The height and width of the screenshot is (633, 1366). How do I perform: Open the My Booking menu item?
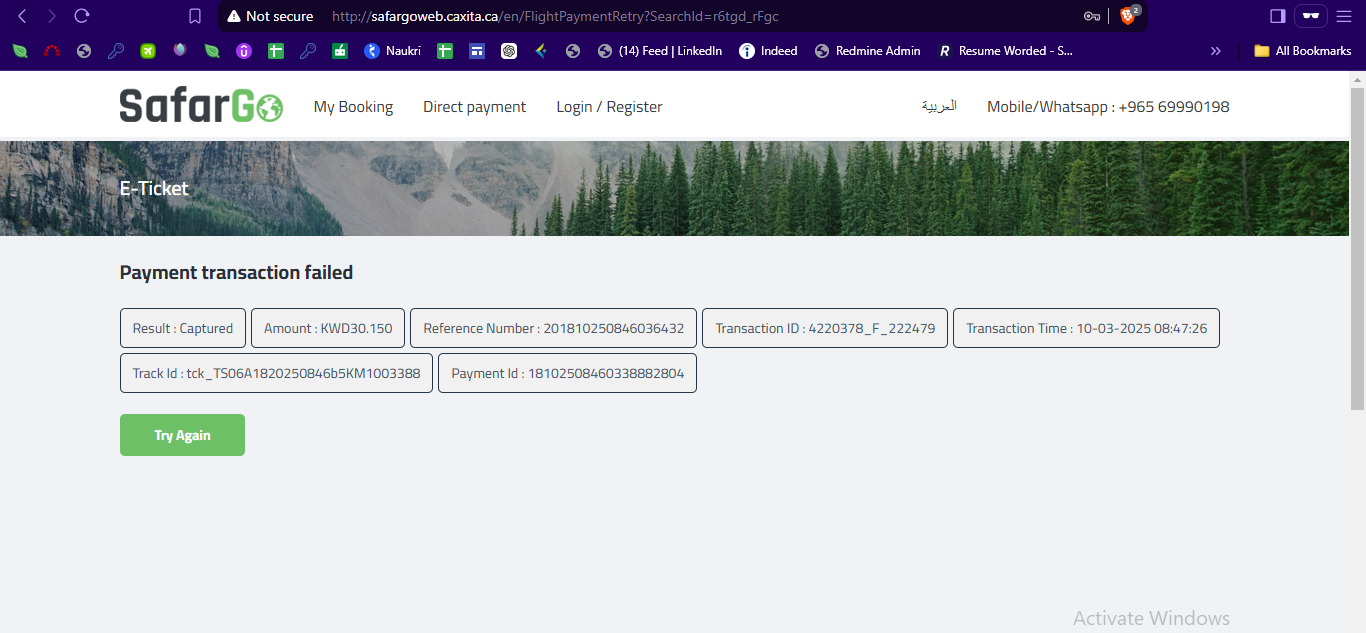coord(353,107)
